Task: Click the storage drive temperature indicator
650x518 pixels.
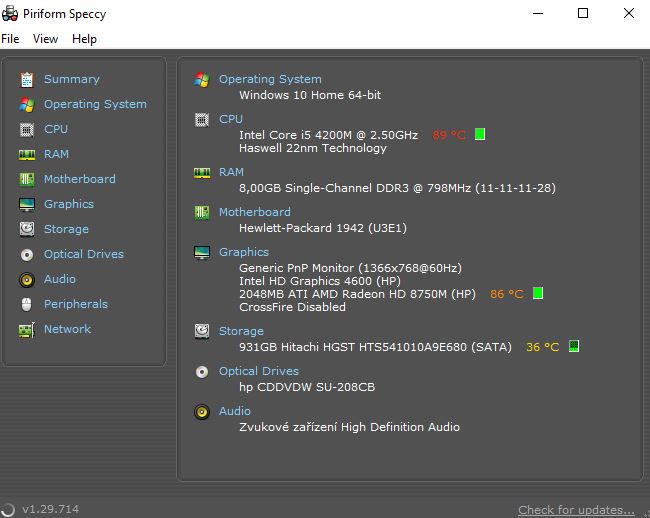Action: (x=574, y=346)
